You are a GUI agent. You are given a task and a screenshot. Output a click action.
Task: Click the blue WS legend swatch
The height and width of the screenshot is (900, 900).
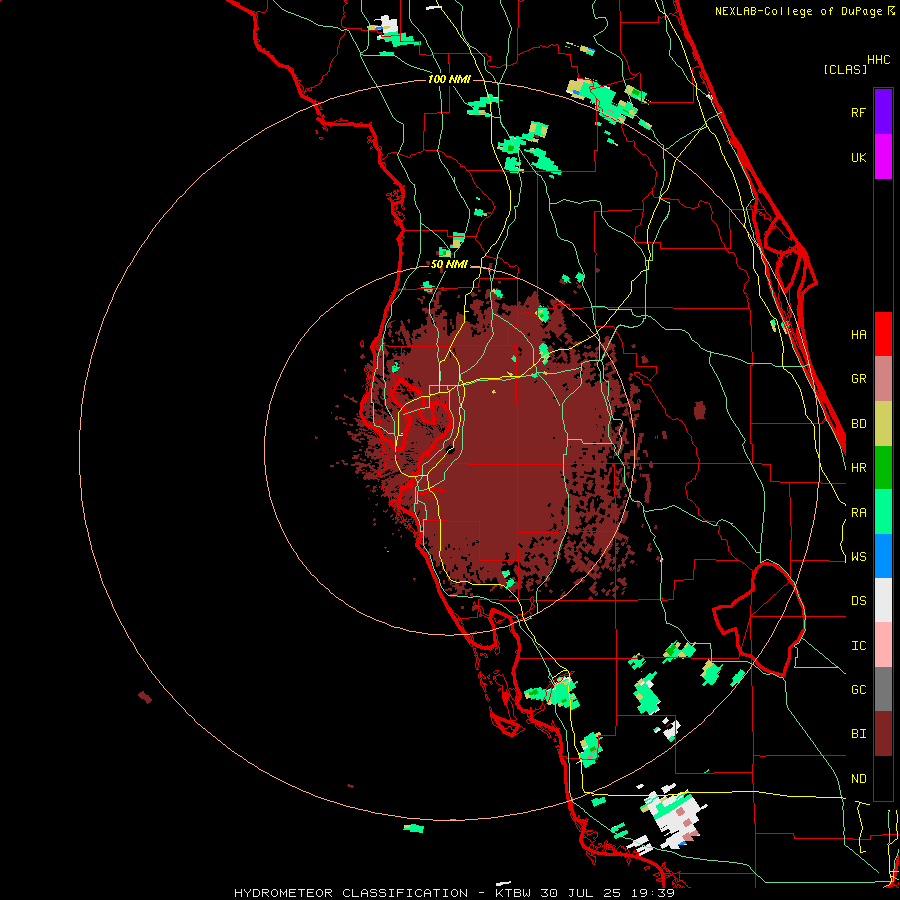pyautogui.click(x=883, y=556)
